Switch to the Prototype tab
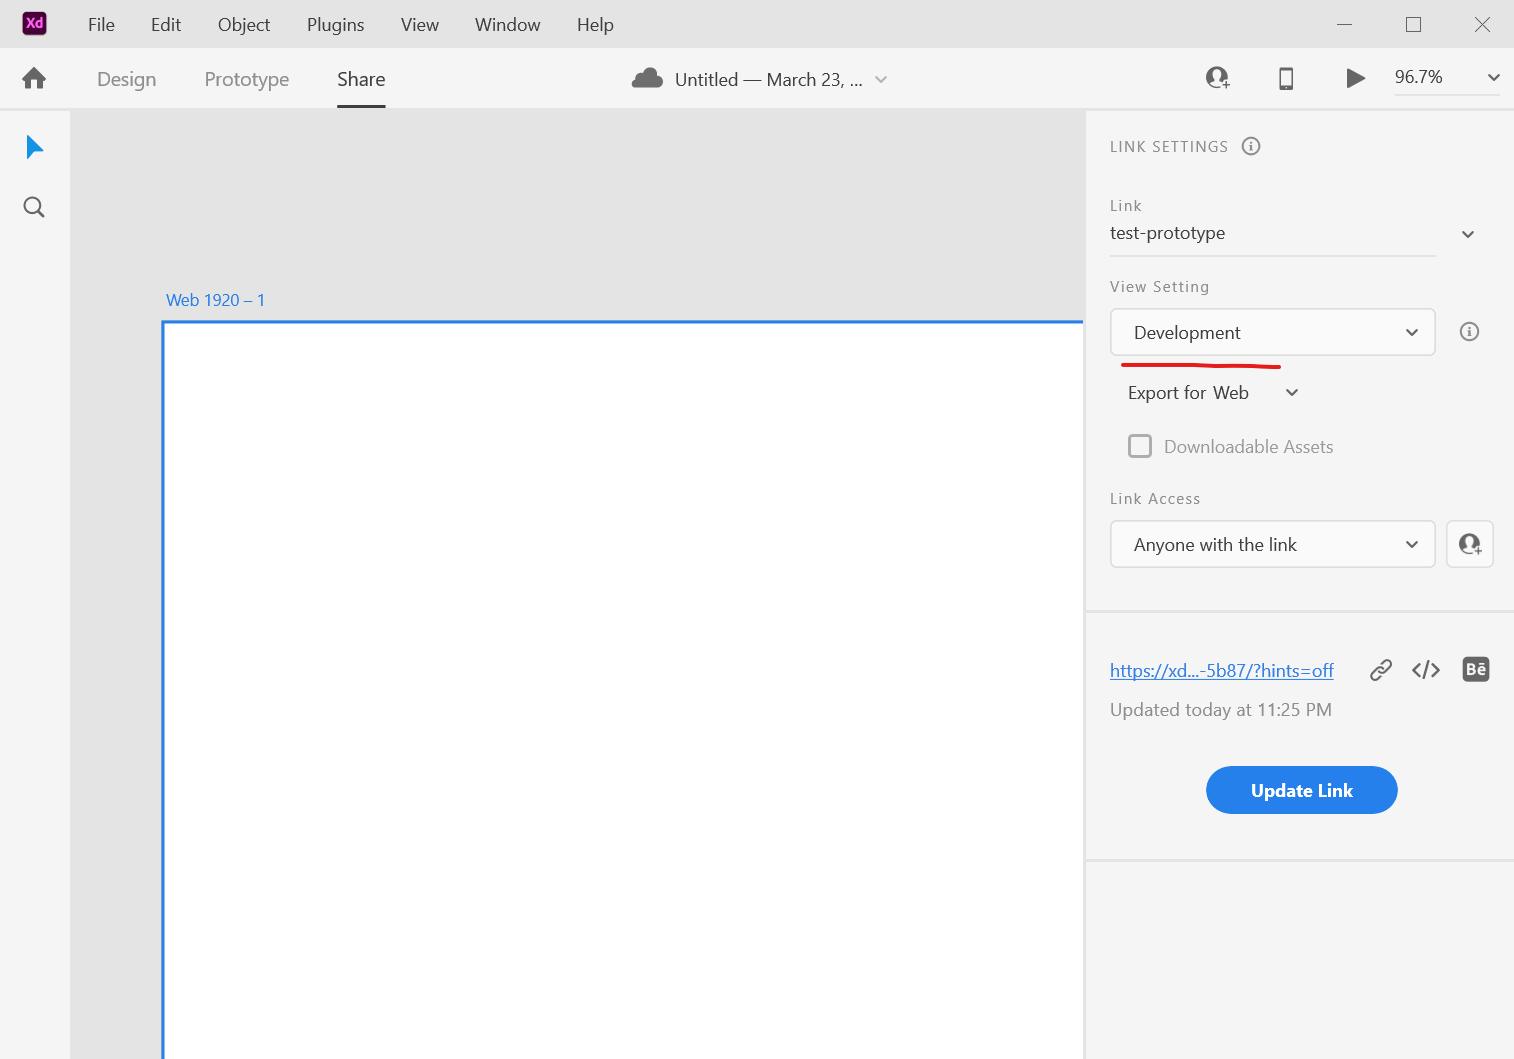 coord(246,79)
